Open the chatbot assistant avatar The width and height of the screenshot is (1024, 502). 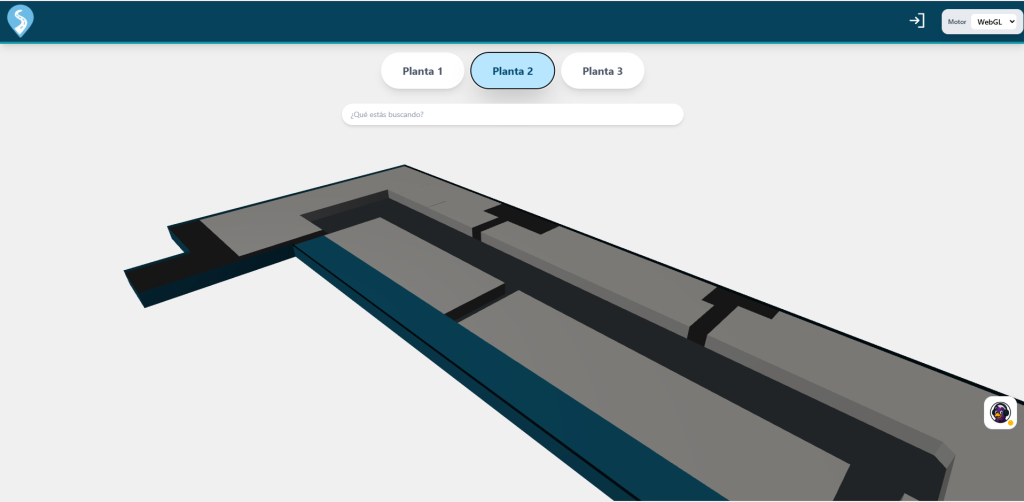pos(1000,413)
